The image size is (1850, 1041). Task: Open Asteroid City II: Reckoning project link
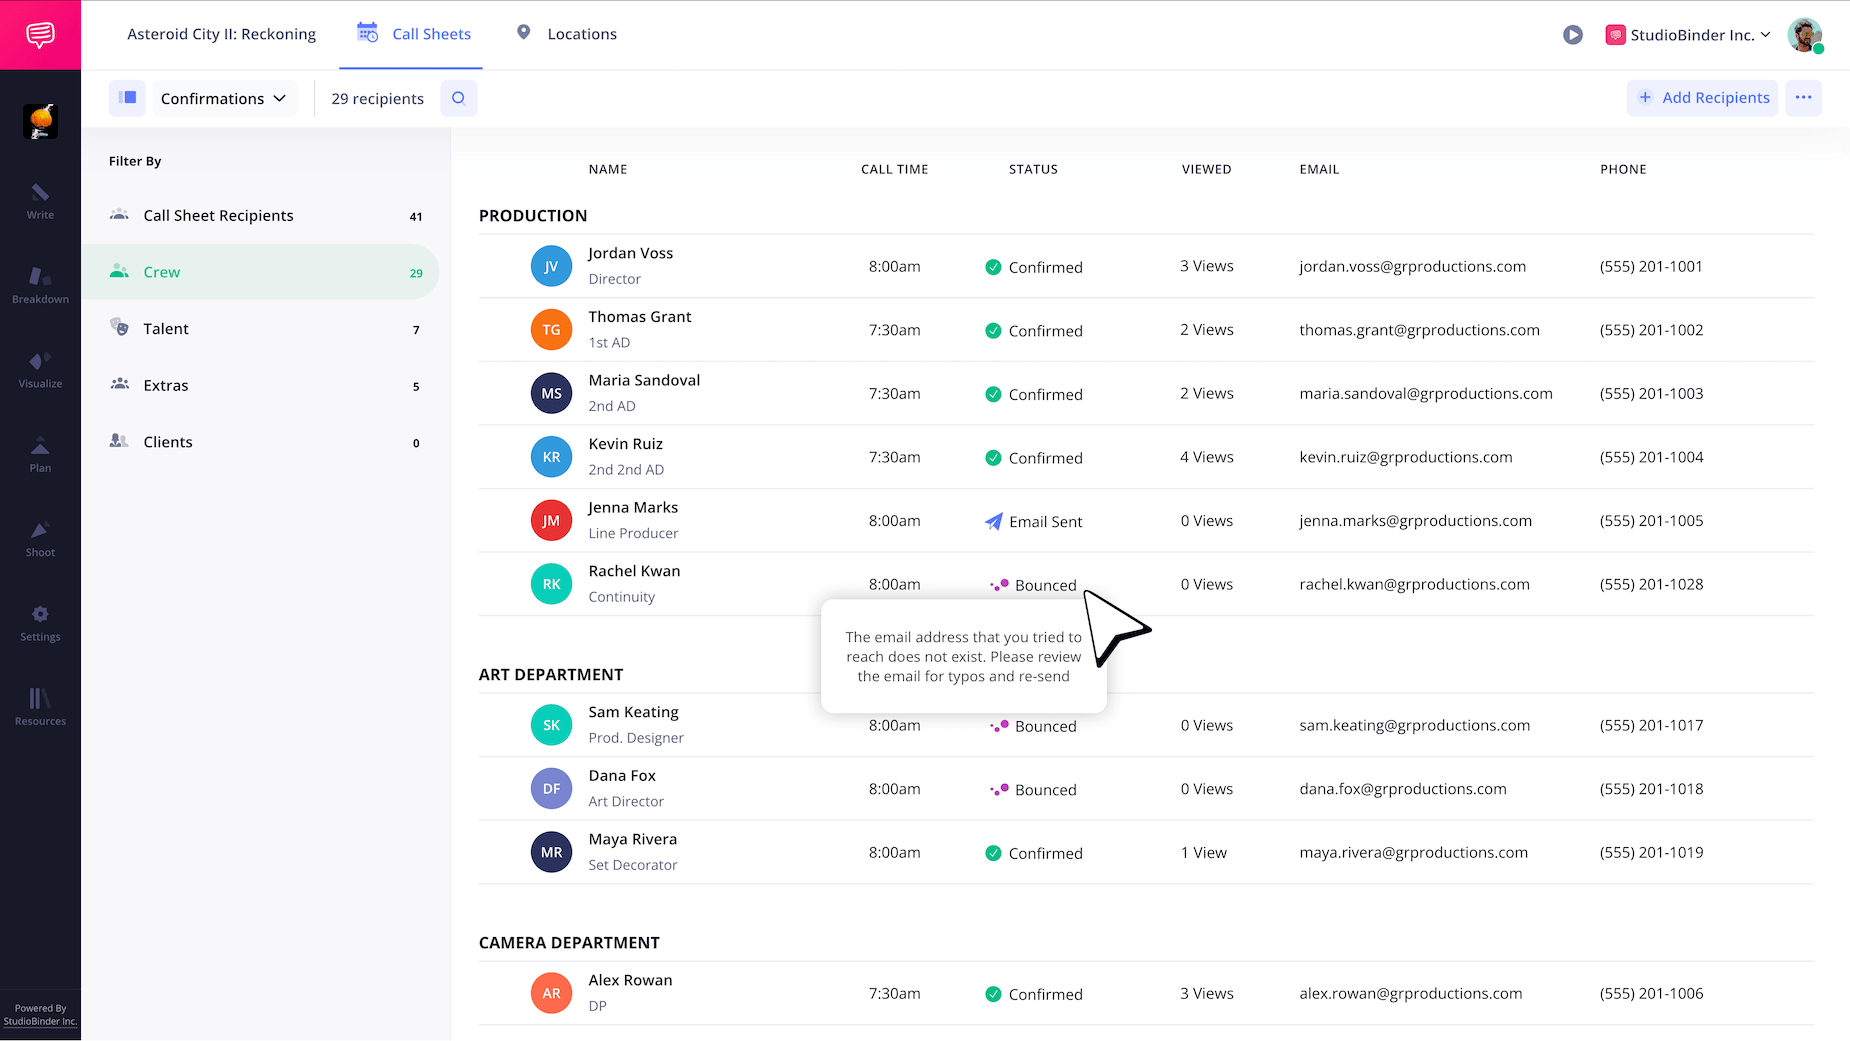pyautogui.click(x=221, y=34)
